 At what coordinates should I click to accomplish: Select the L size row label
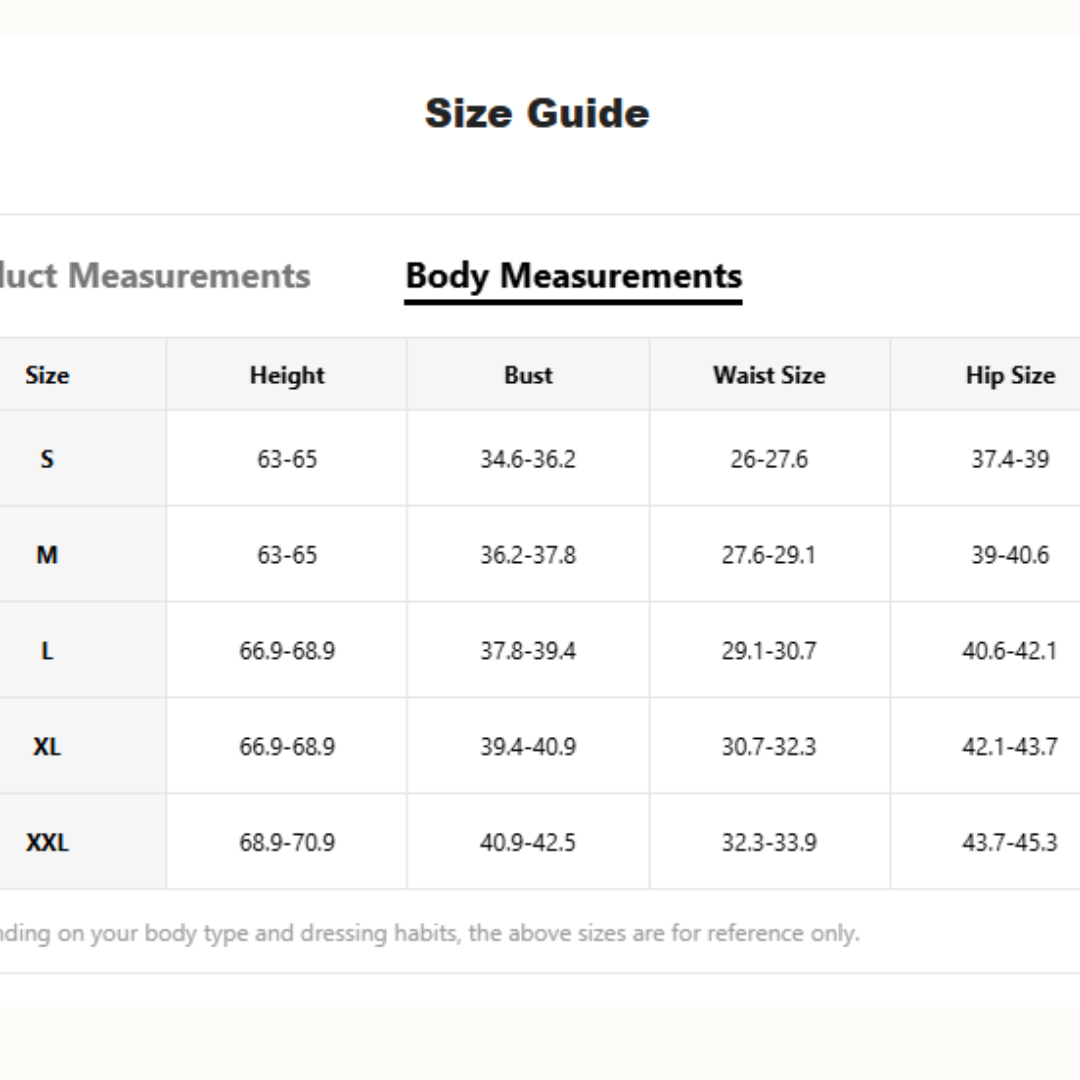coord(47,651)
